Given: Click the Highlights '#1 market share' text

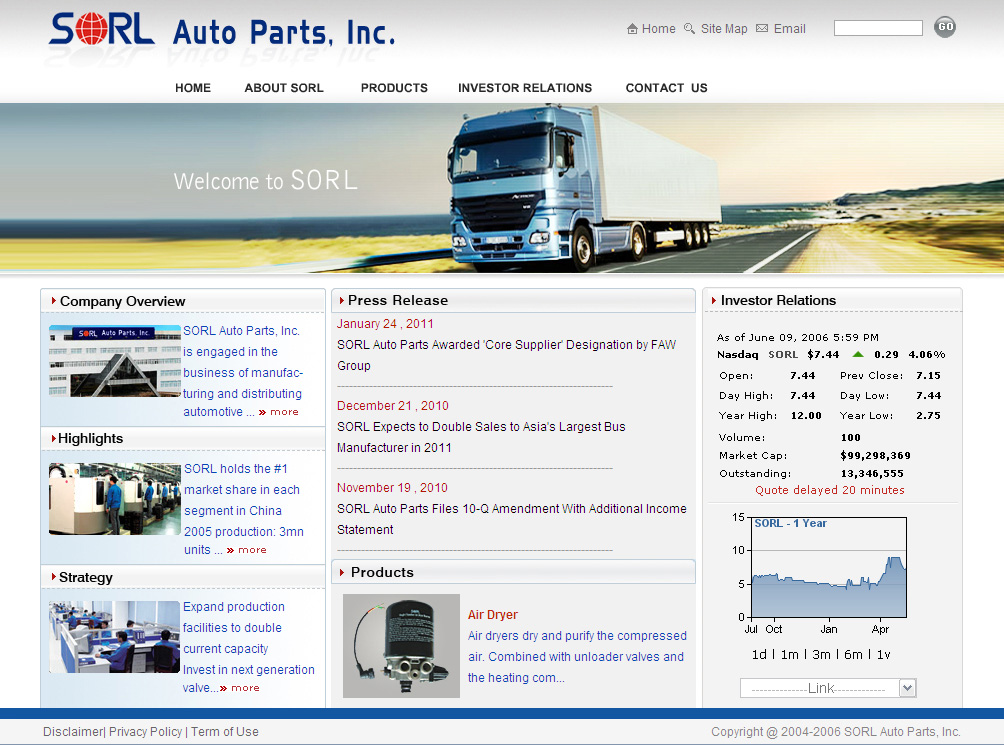Looking at the screenshot, I should pos(244,509).
